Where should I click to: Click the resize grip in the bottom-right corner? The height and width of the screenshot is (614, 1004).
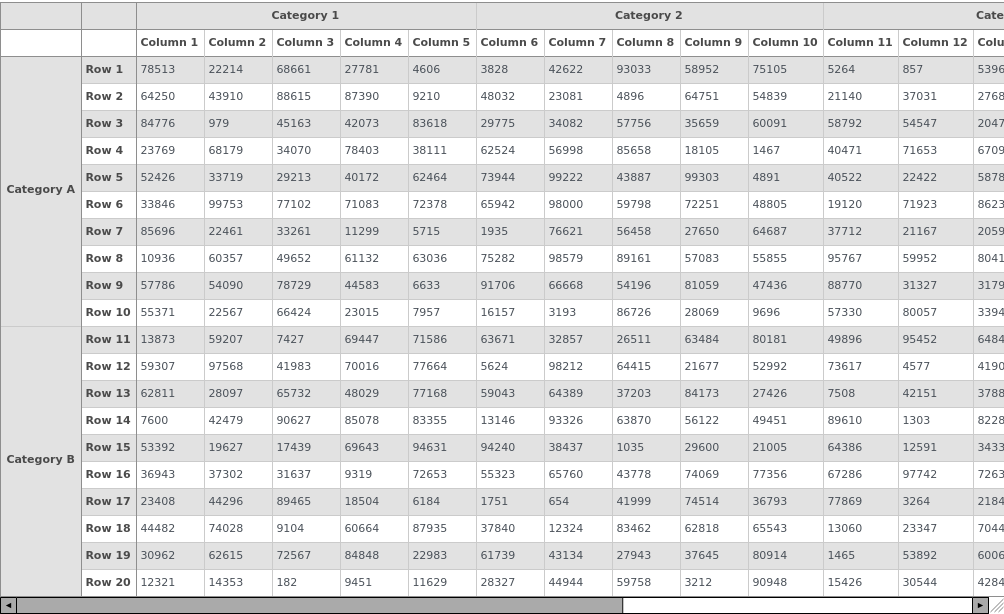[996, 606]
